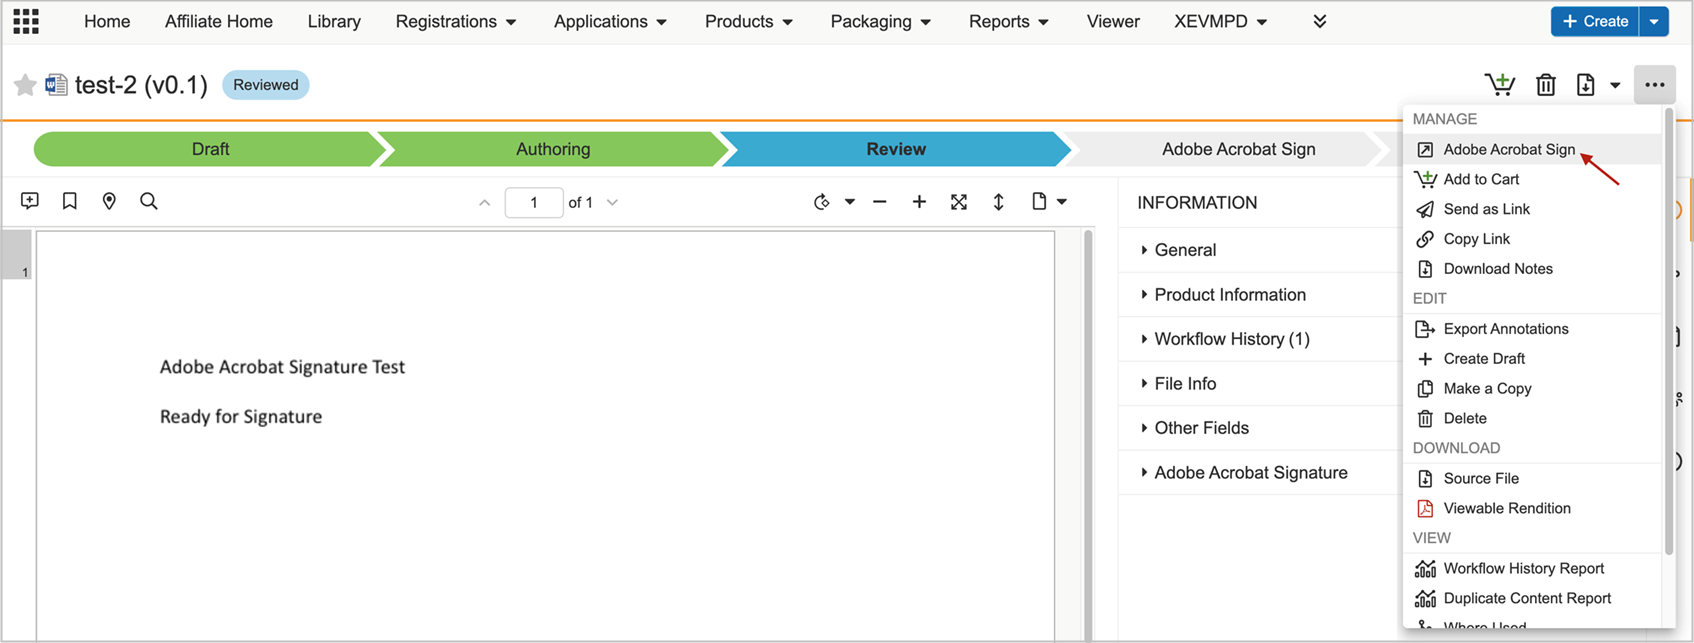Viewport: 1694px width, 643px height.
Task: Open the apps grid launcher icon
Action: [26, 21]
